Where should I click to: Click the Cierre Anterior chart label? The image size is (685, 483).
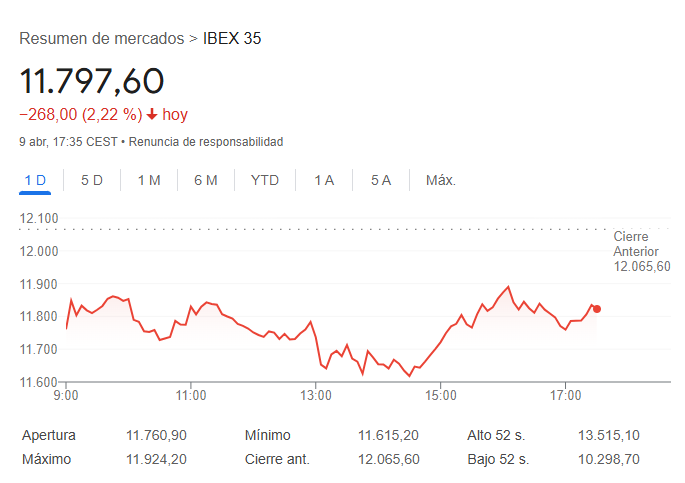pos(641,251)
